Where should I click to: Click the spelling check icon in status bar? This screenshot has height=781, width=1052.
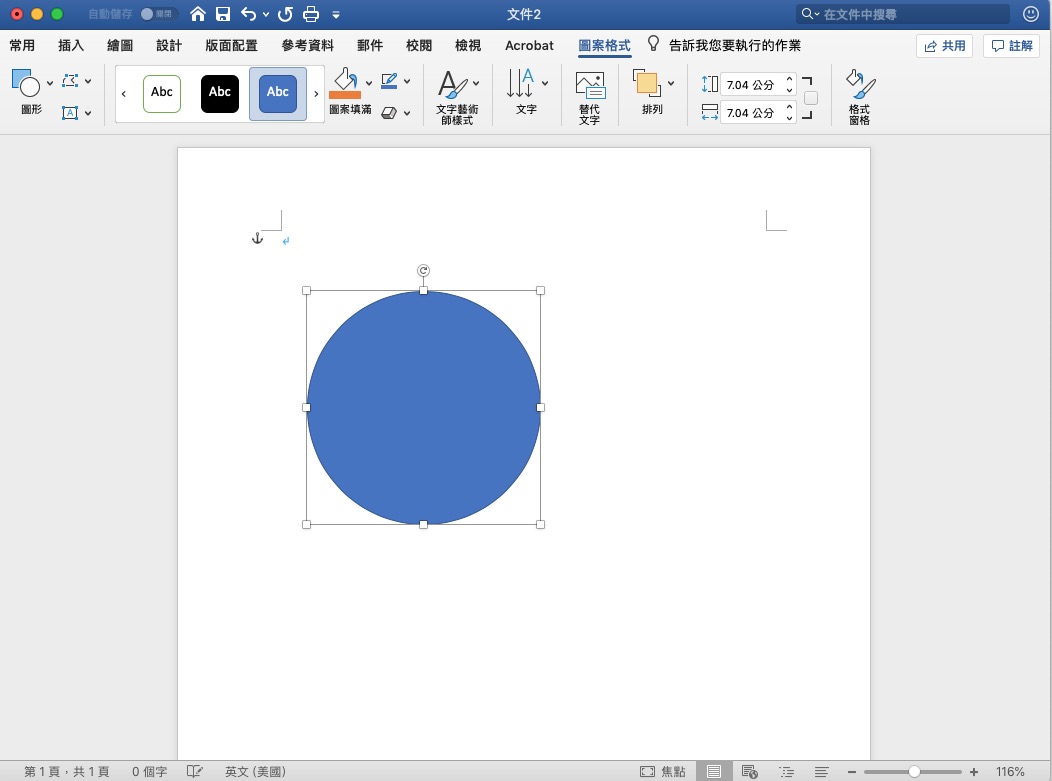tap(195, 772)
